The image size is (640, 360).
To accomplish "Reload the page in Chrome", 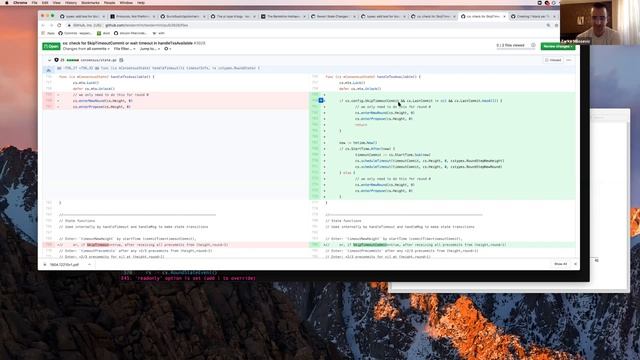I will [59, 25].
